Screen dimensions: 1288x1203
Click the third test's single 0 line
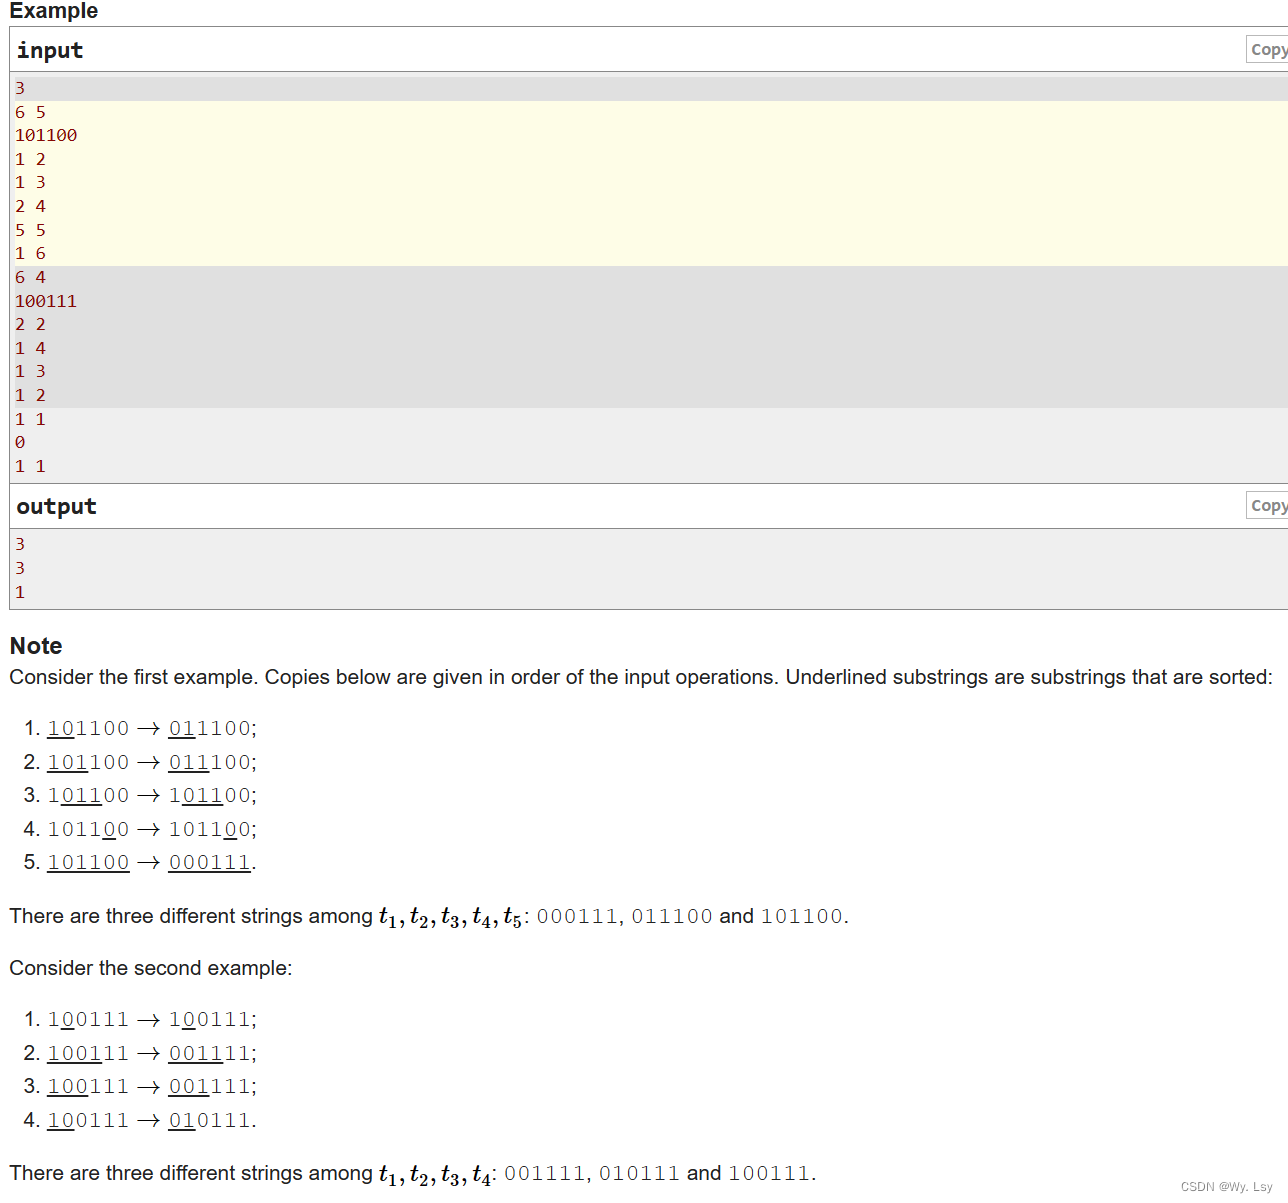tap(19, 442)
